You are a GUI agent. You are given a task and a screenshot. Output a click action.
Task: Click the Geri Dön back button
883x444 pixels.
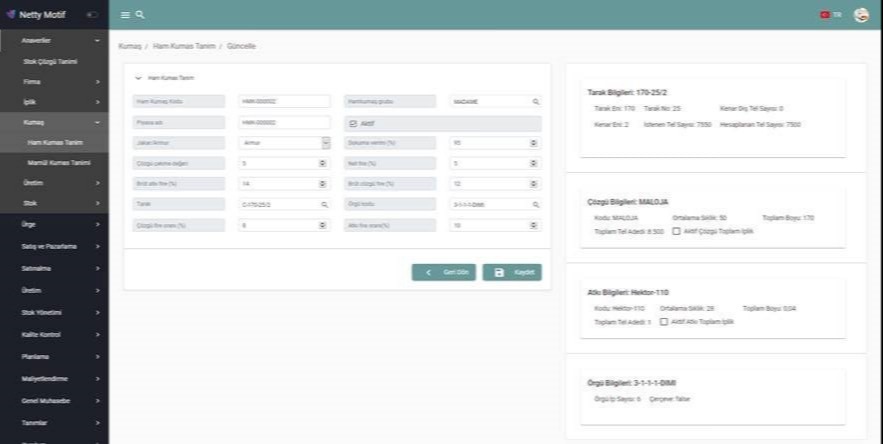(444, 272)
